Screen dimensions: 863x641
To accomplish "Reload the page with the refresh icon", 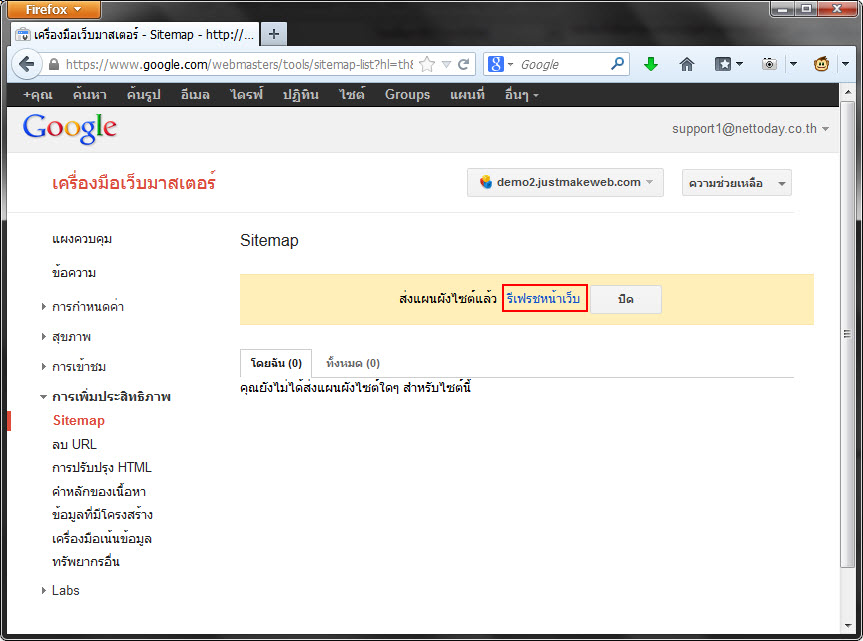I will pos(463,64).
